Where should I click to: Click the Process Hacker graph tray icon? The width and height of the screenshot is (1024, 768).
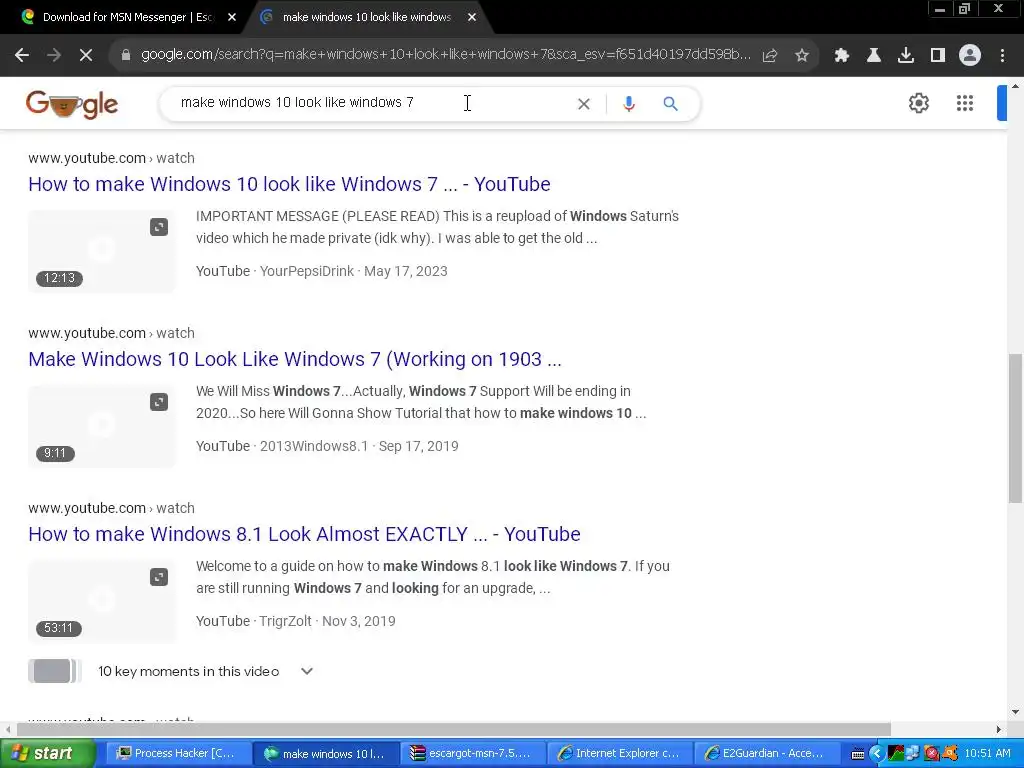(896, 754)
